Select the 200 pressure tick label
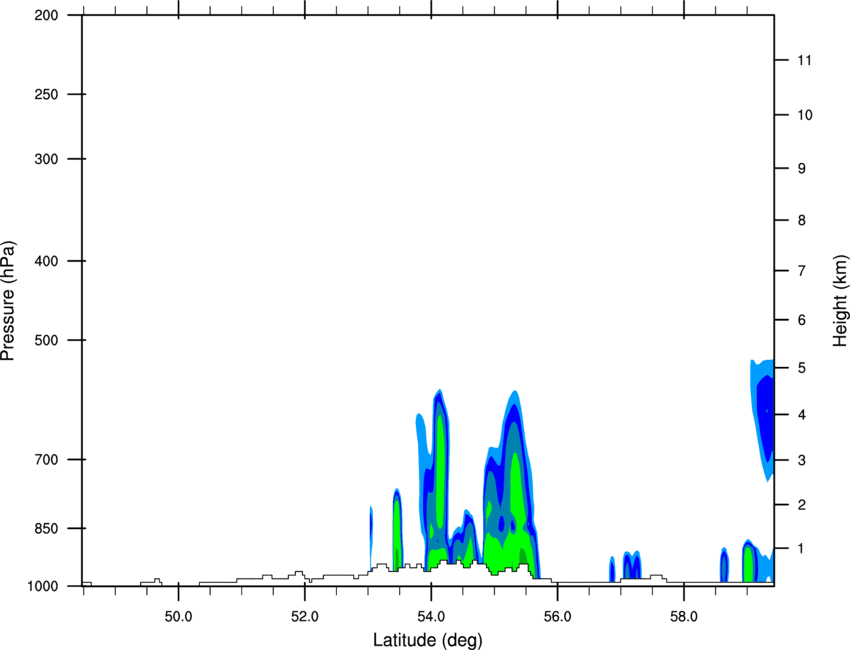 (x=46, y=16)
